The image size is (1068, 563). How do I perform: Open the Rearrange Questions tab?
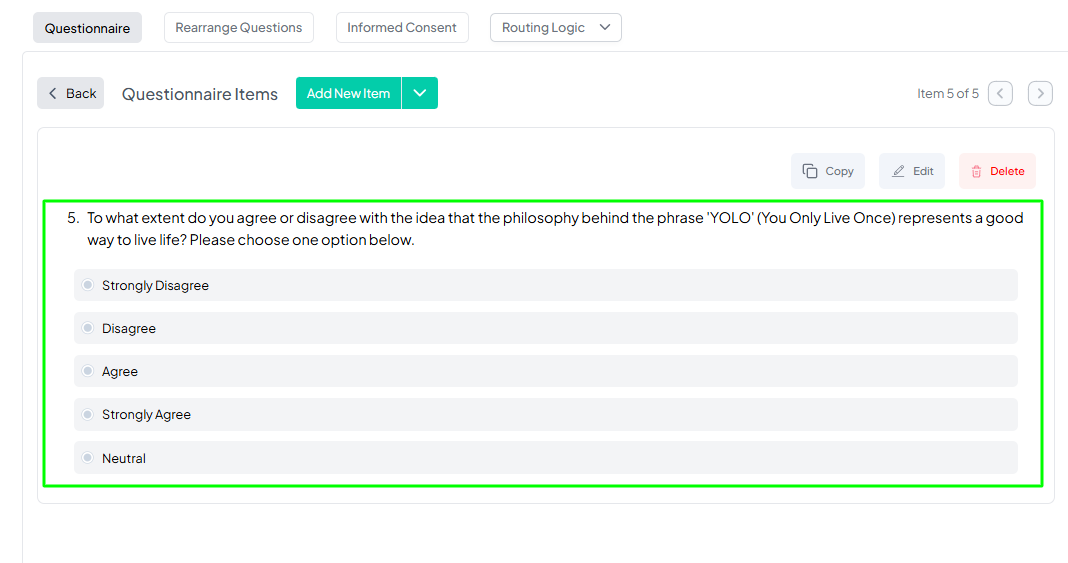tap(238, 28)
